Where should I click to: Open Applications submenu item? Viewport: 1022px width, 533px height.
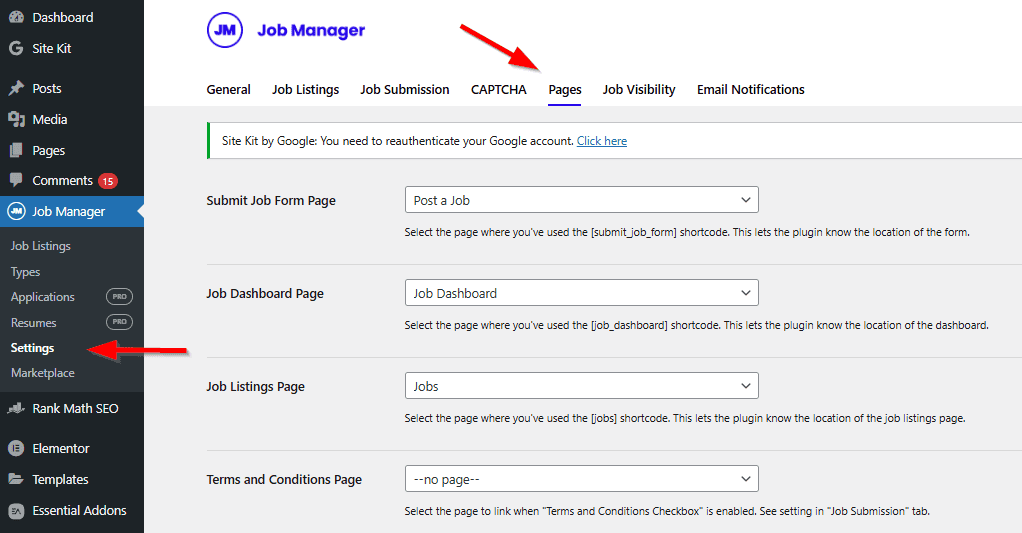(42, 296)
